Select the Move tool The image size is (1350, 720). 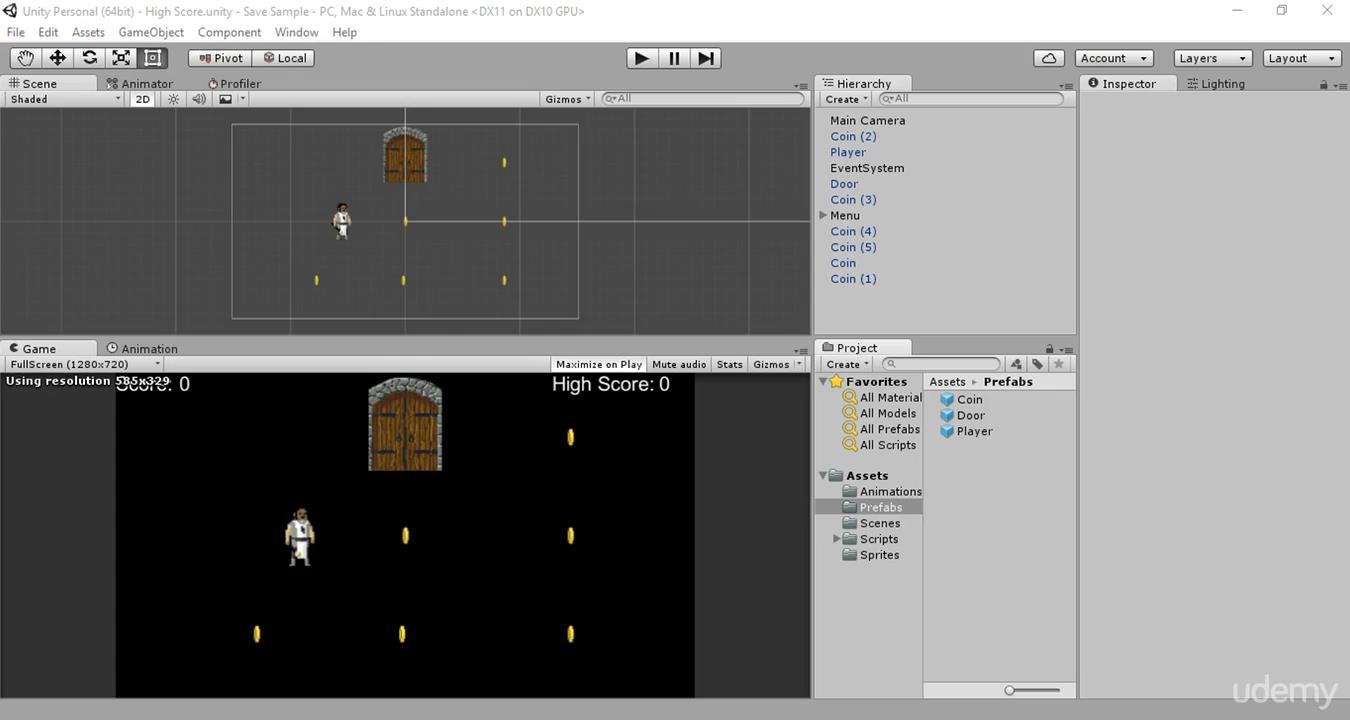(x=57, y=57)
